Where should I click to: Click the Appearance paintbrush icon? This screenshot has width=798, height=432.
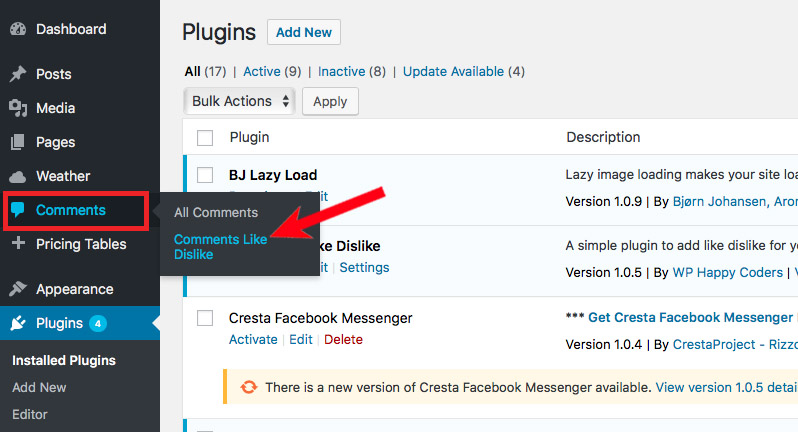(x=18, y=289)
